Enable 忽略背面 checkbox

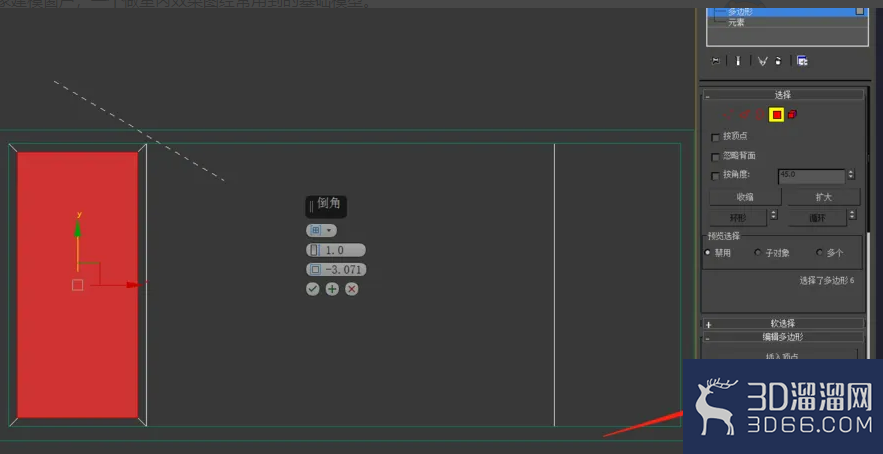(x=715, y=157)
